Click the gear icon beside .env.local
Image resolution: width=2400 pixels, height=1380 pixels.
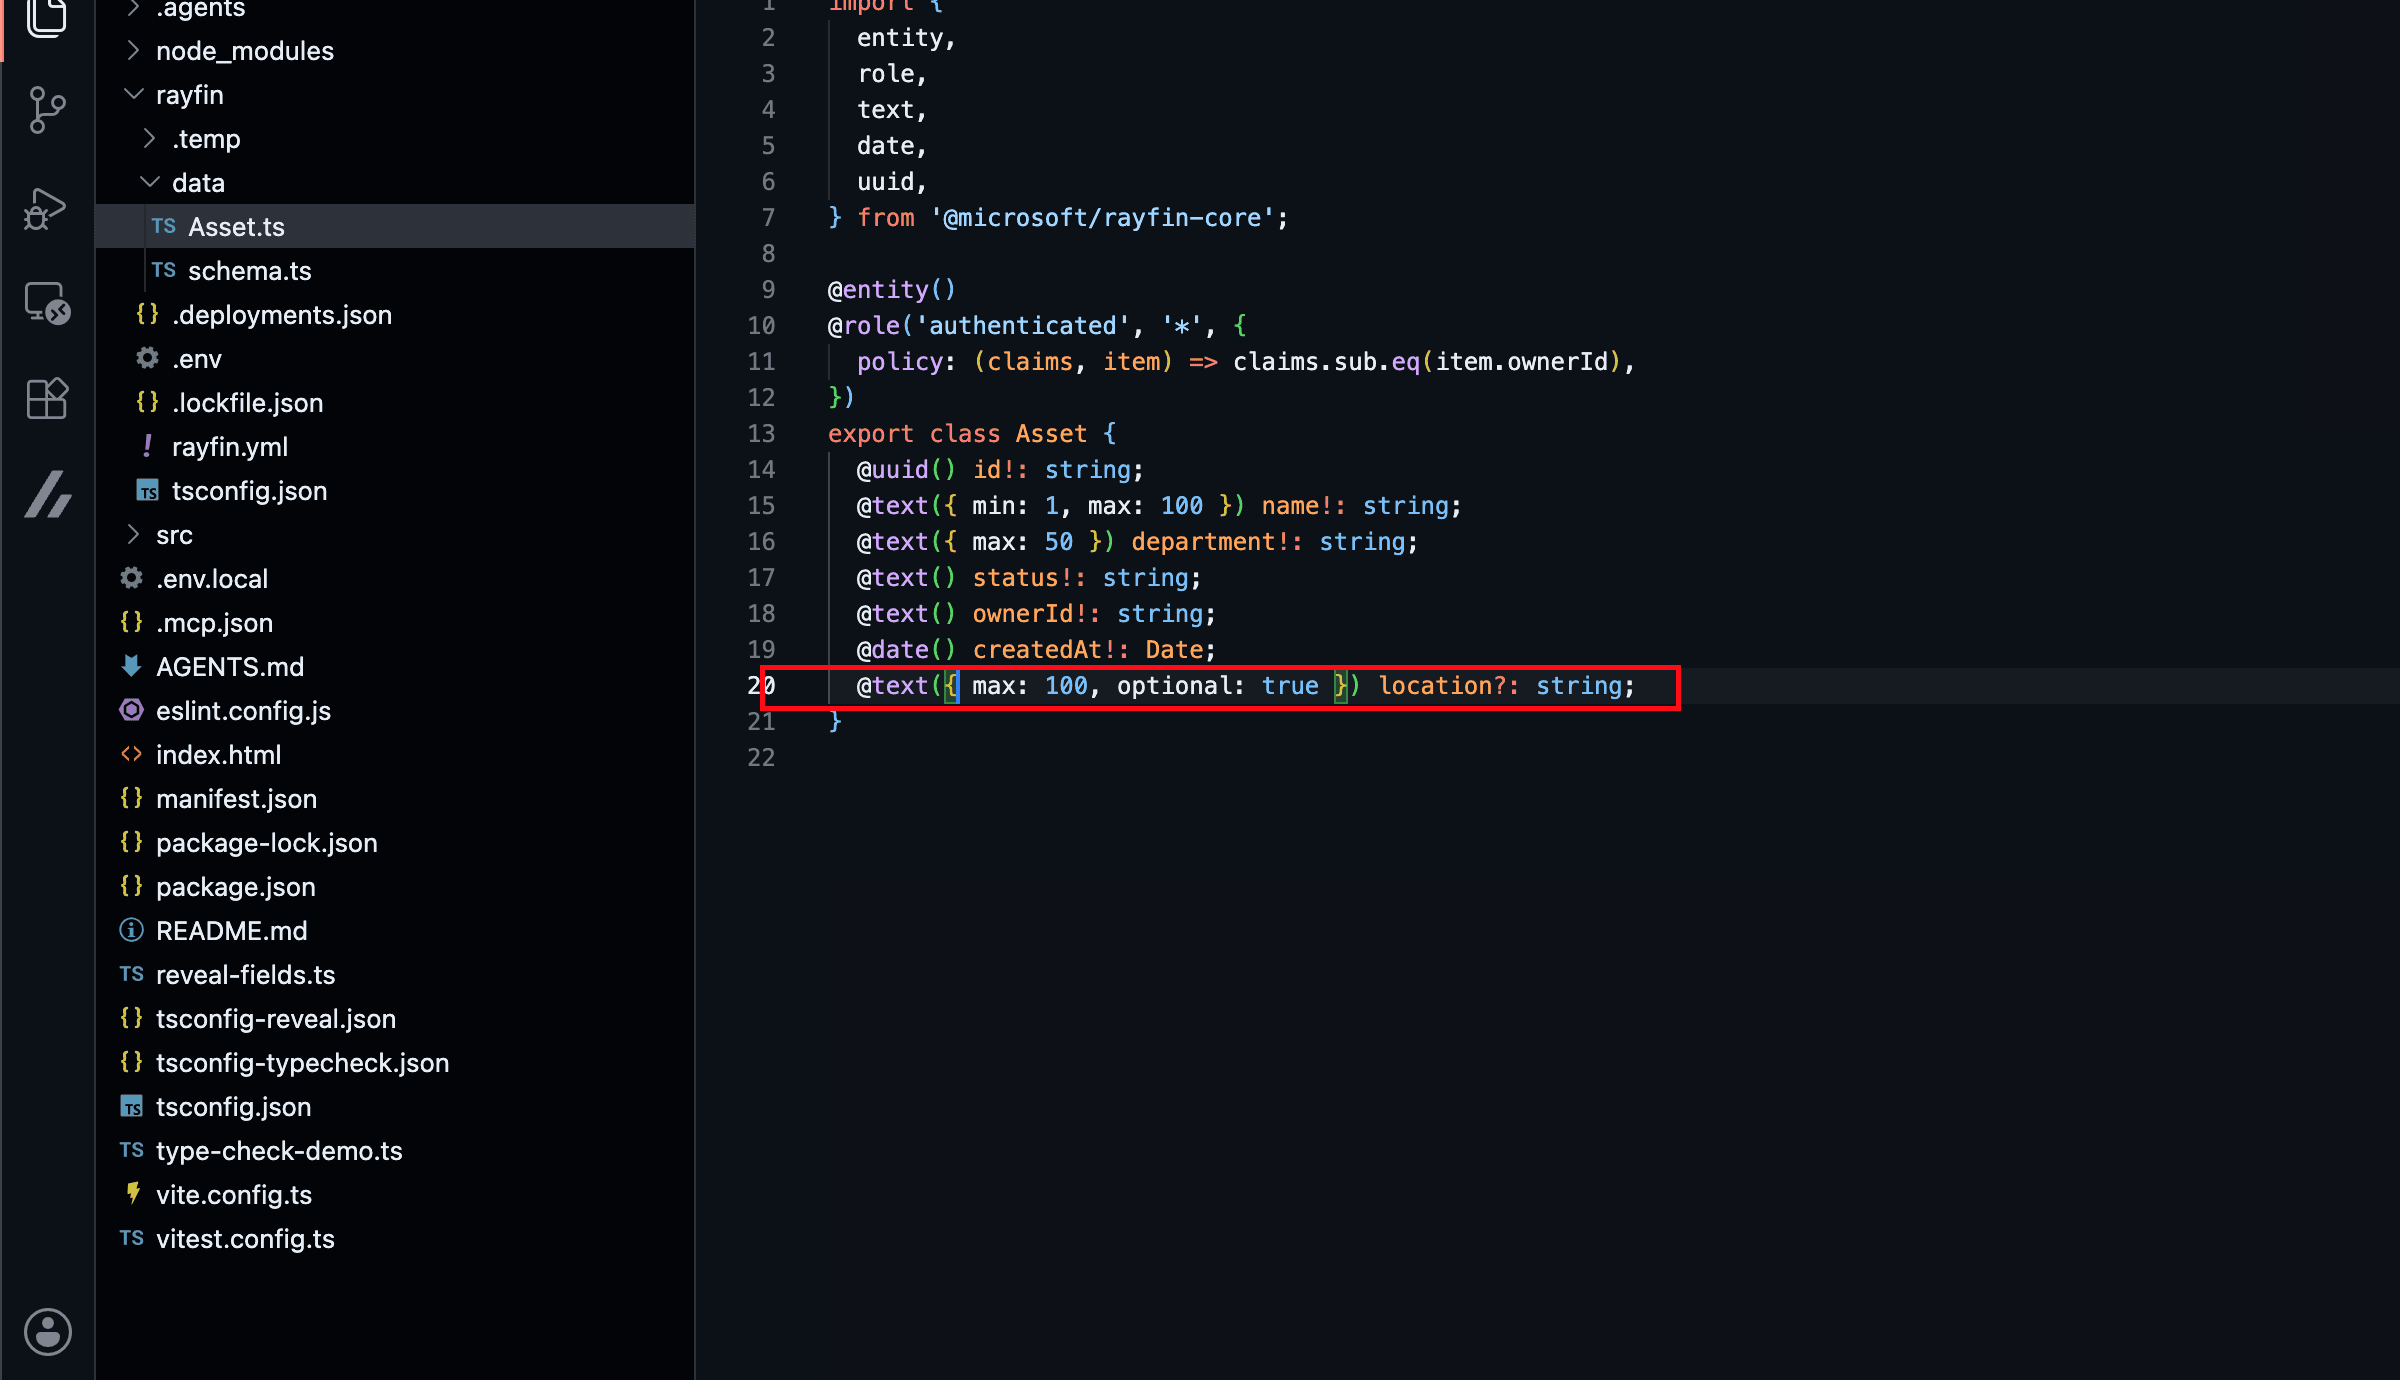pyautogui.click(x=131, y=578)
